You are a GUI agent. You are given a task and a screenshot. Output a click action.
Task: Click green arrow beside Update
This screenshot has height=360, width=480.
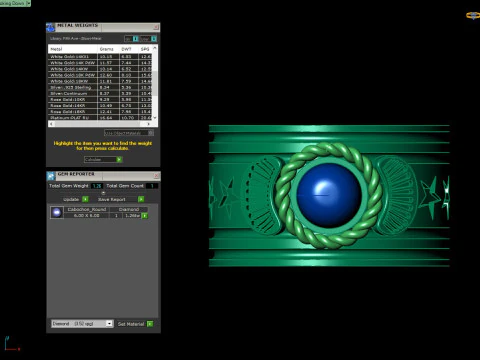tap(85, 199)
